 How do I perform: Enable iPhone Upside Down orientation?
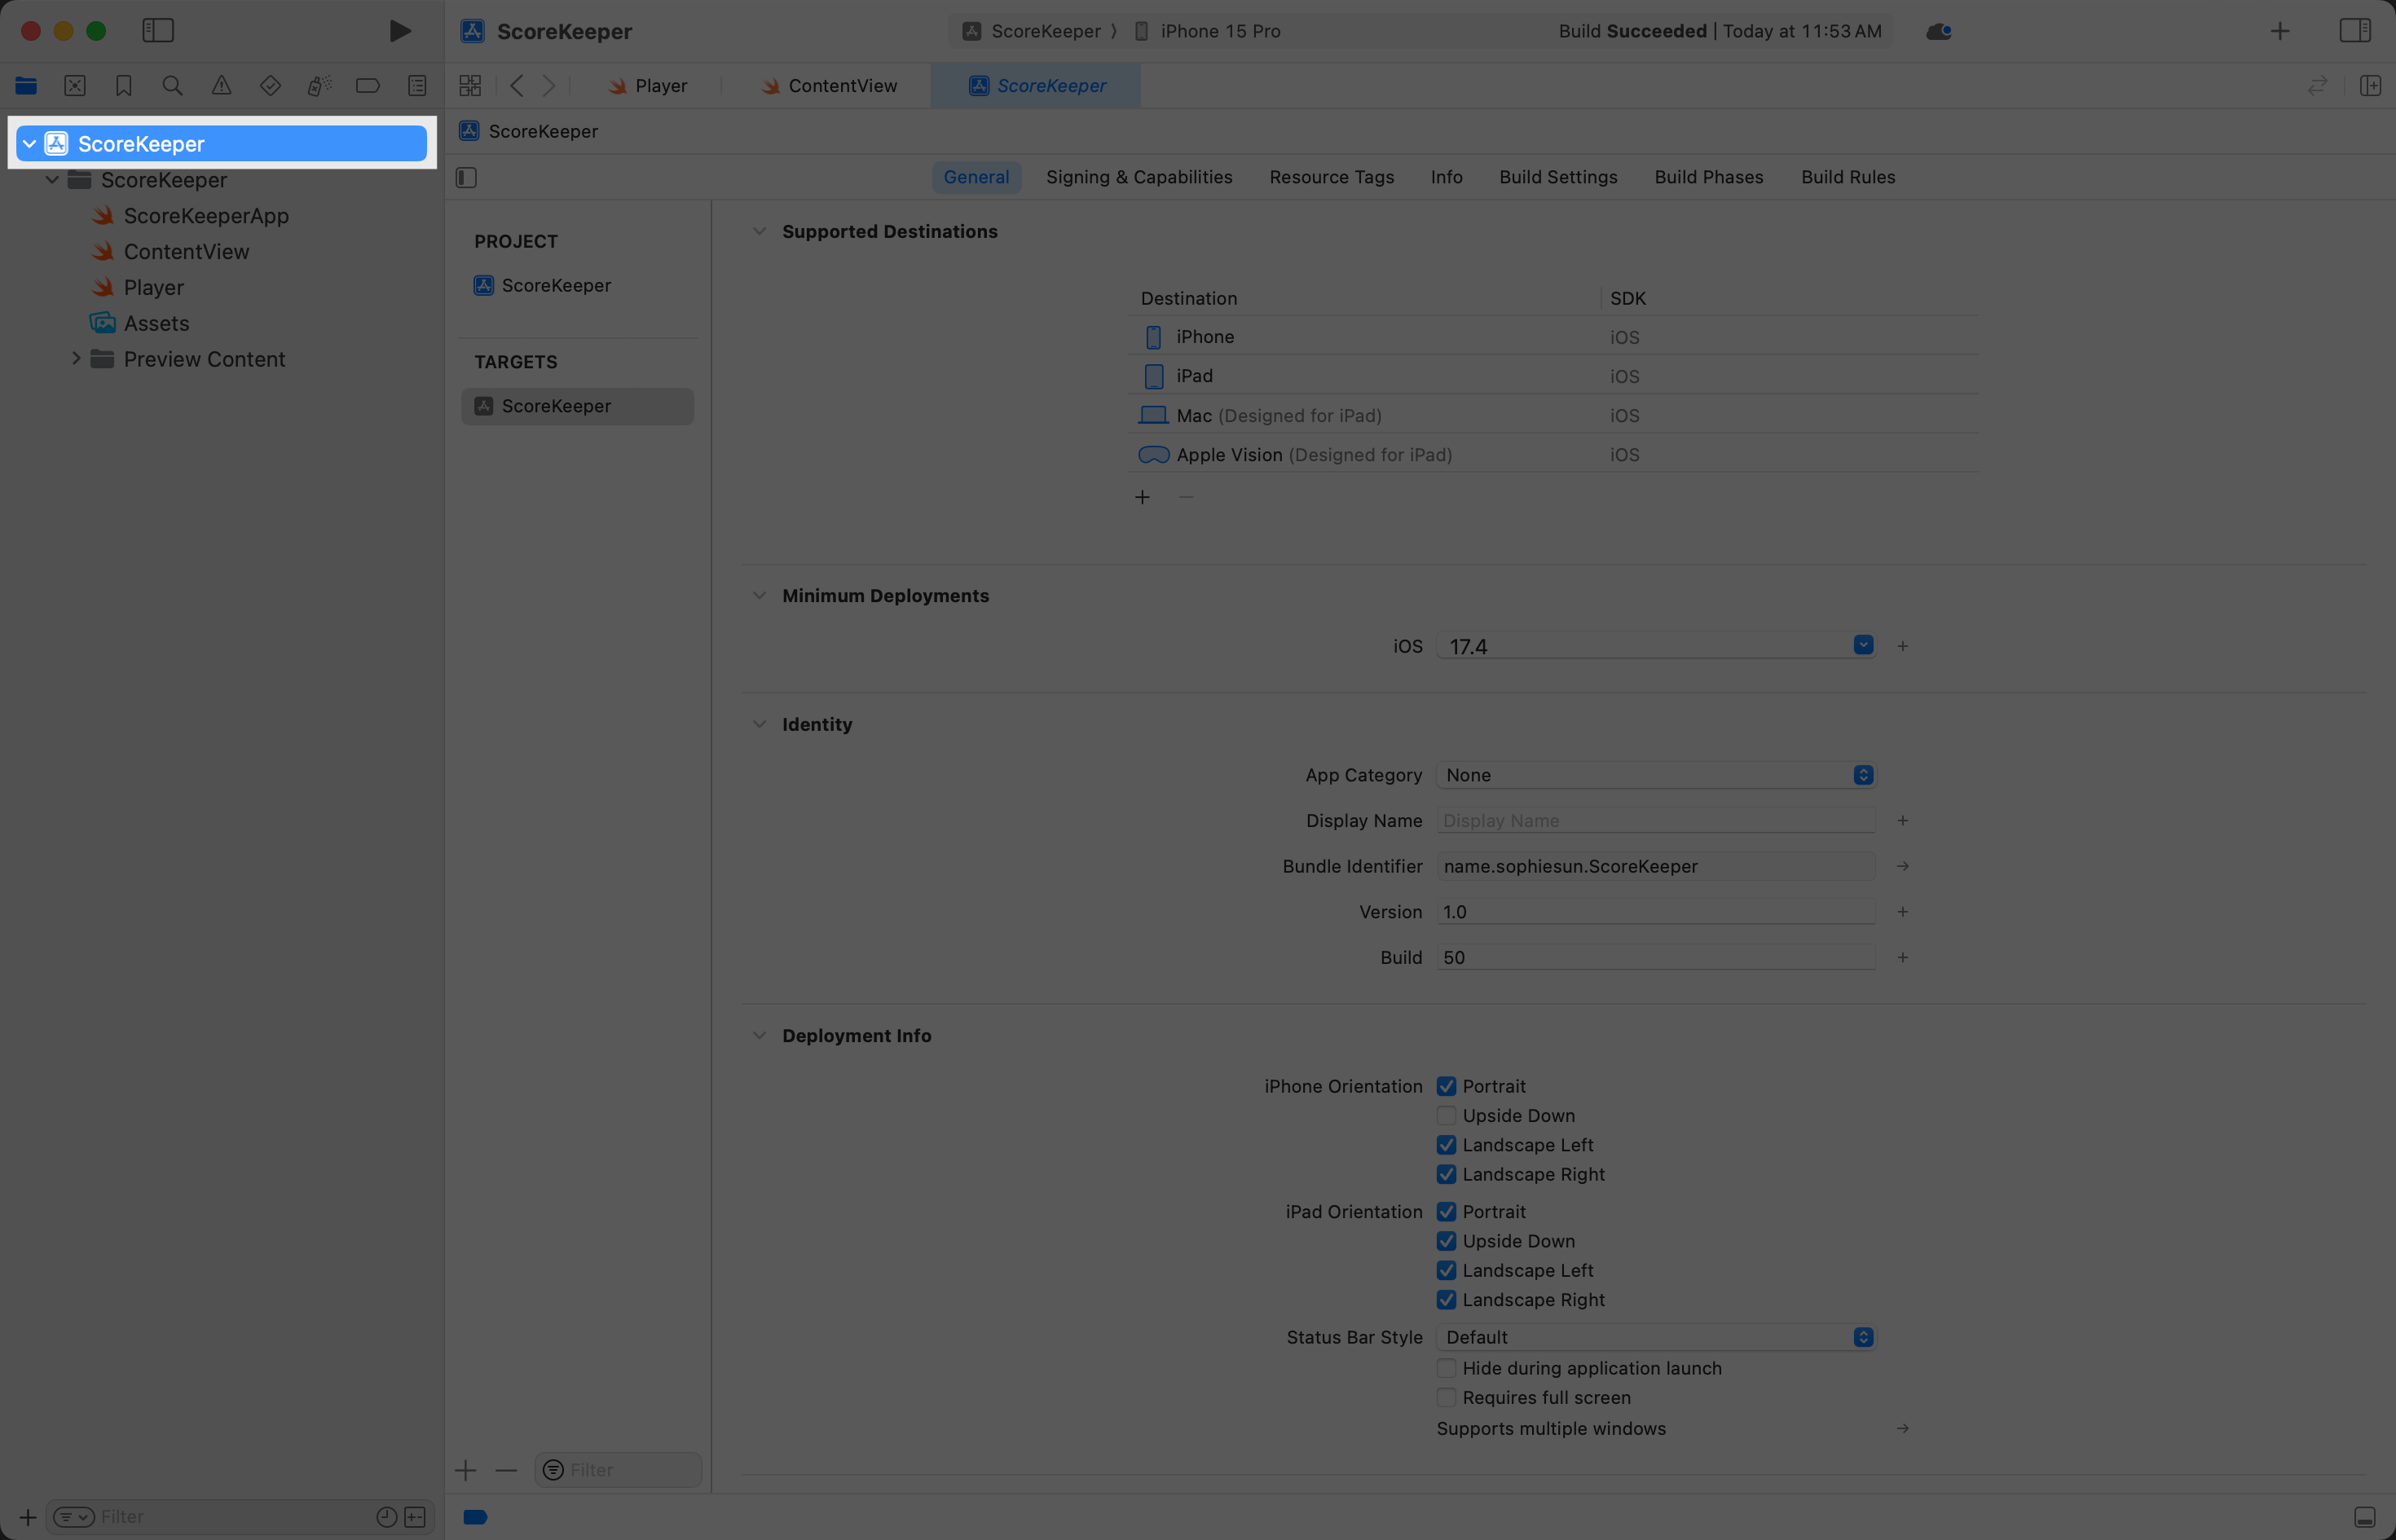point(1446,1116)
